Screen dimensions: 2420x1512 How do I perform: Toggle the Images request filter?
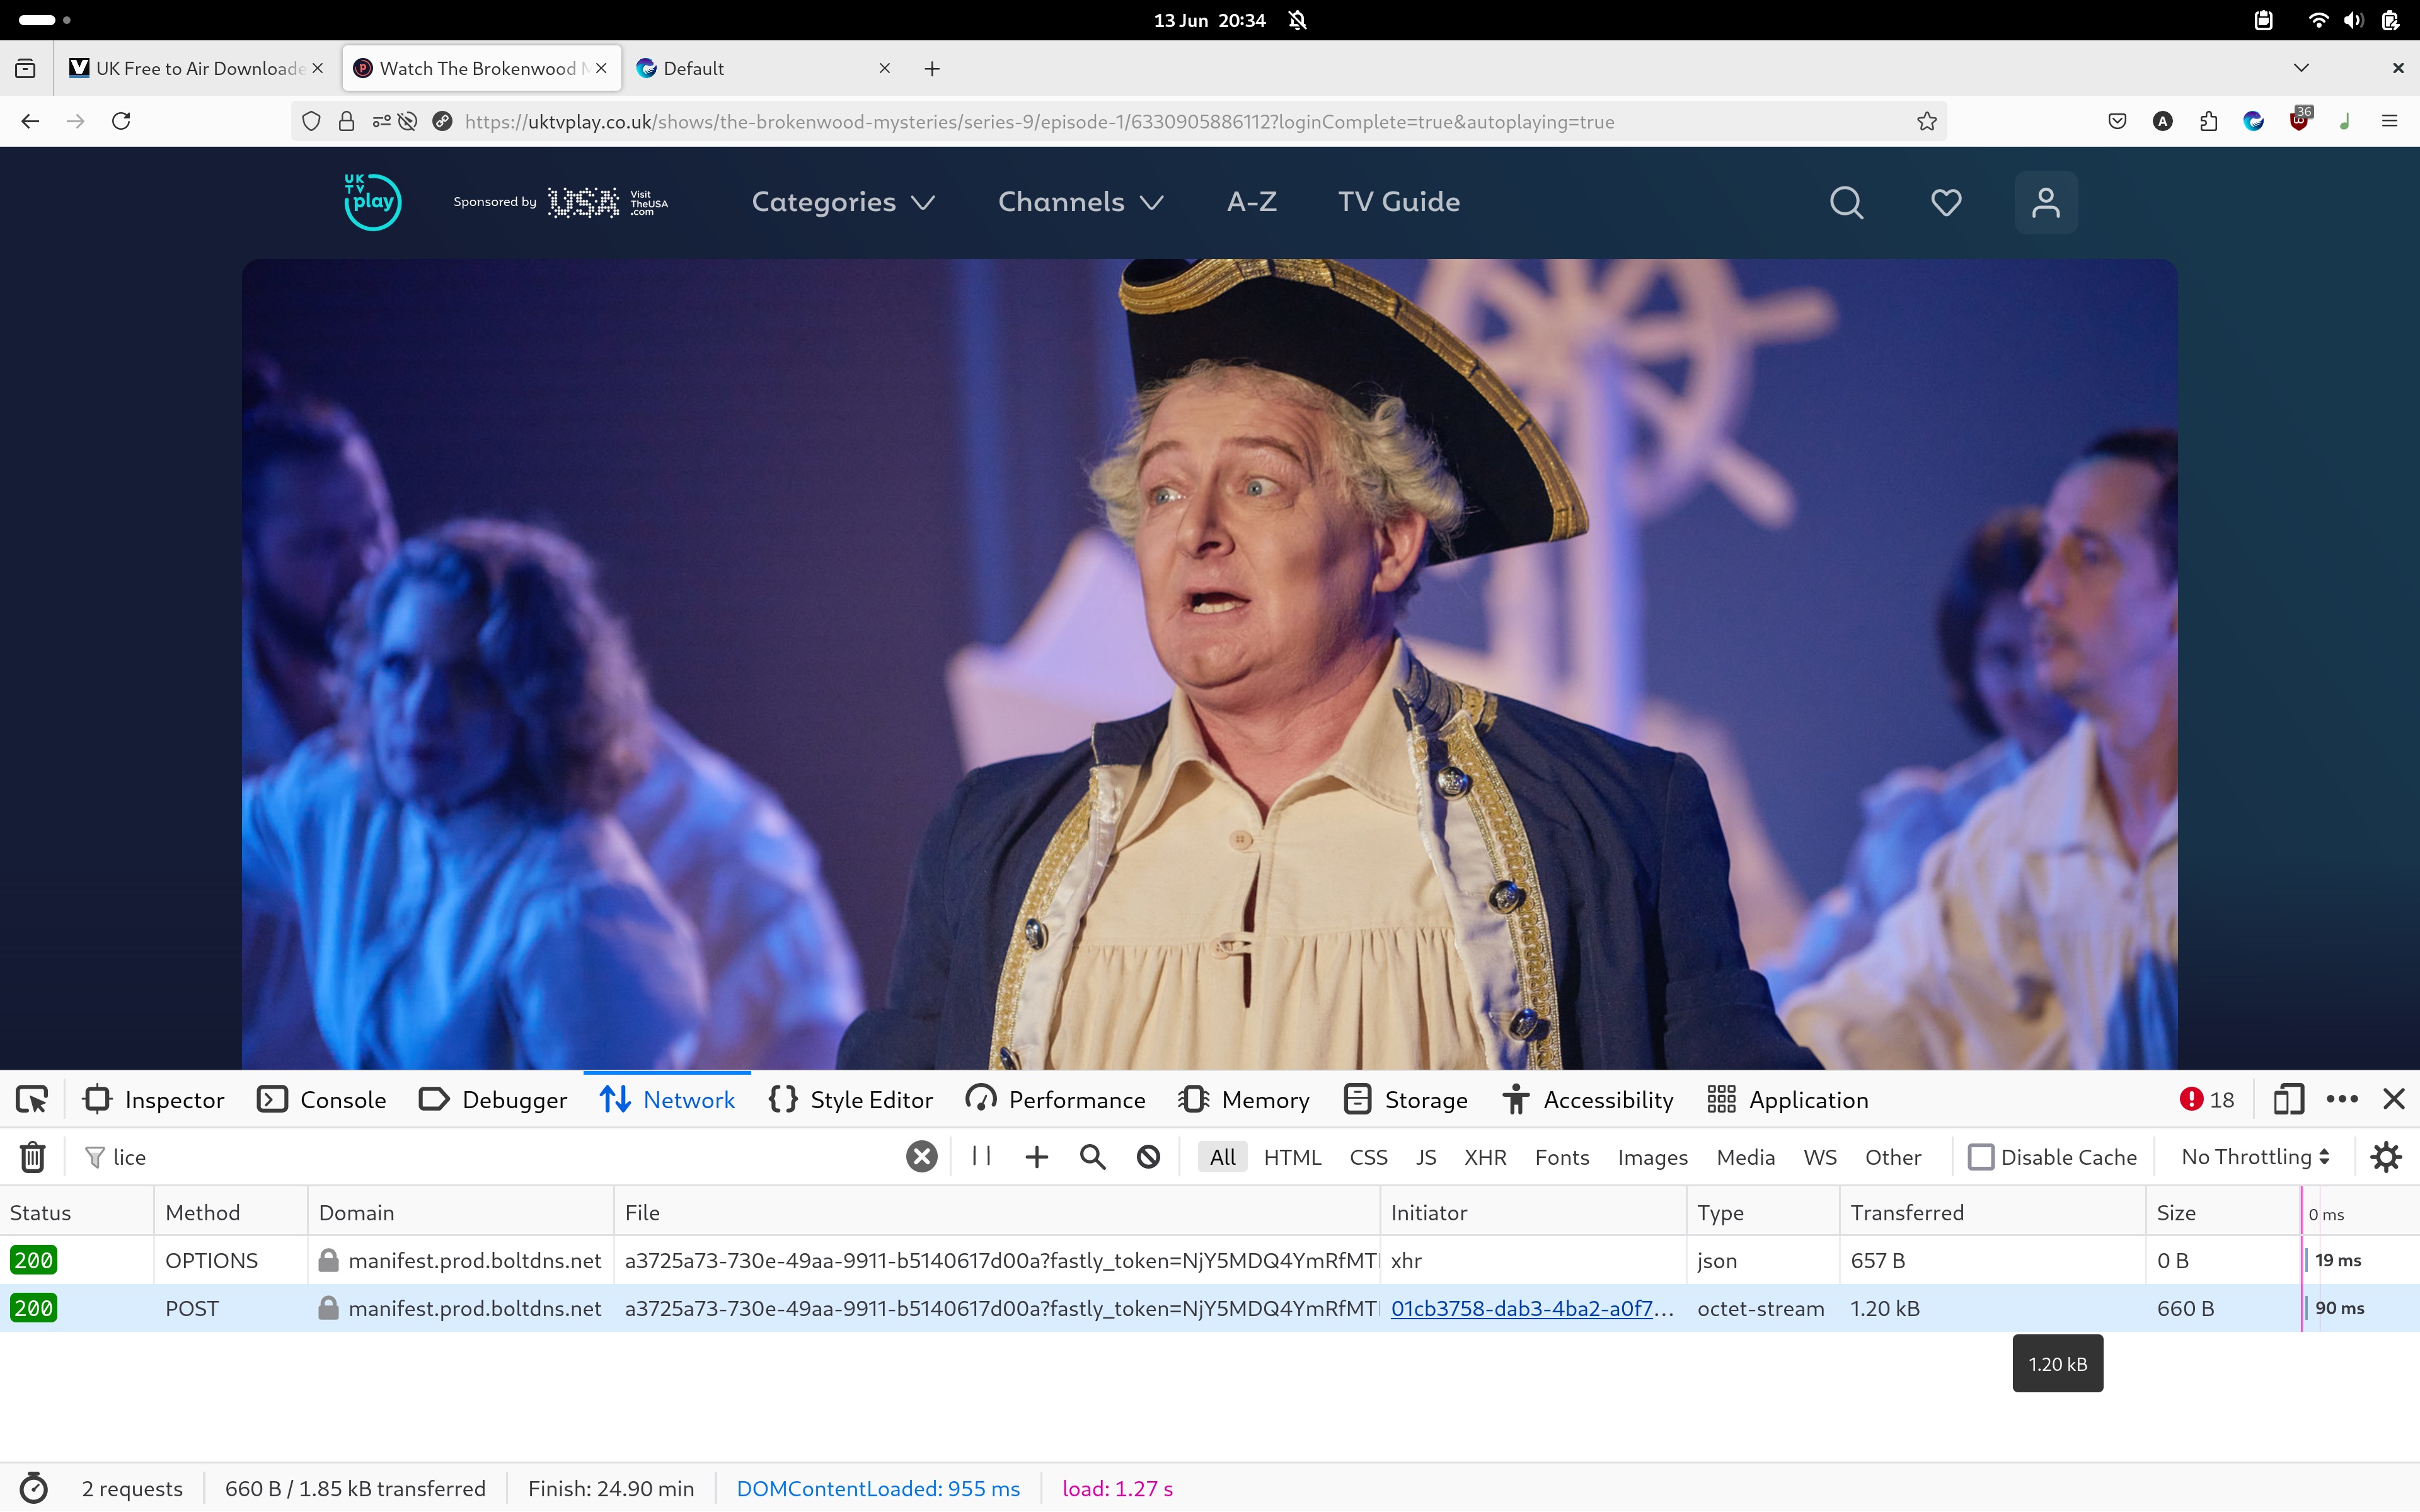1652,1157
